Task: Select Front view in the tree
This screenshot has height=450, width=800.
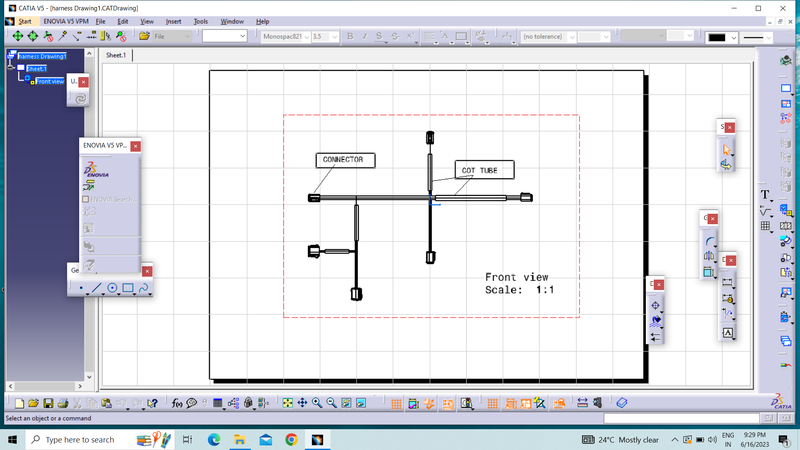Action: (x=50, y=81)
